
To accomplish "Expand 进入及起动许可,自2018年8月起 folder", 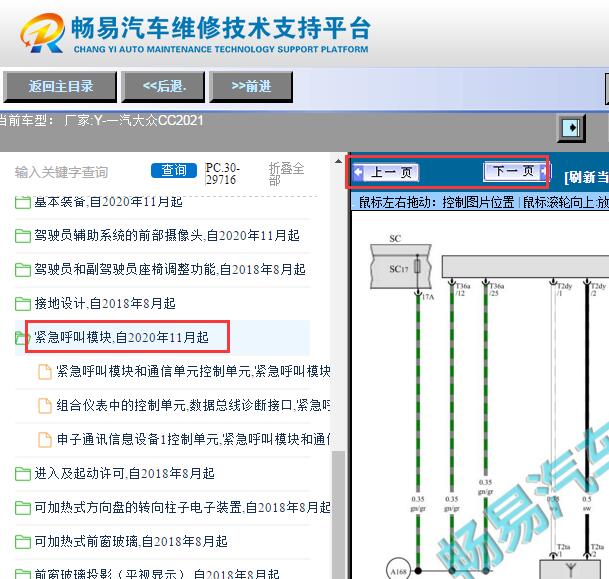I will pos(124,473).
